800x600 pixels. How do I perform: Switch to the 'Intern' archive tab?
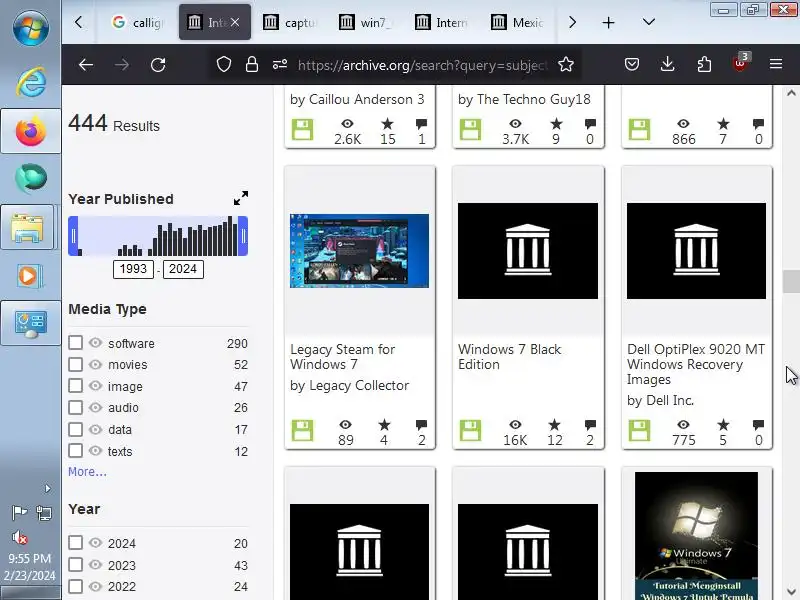442,22
